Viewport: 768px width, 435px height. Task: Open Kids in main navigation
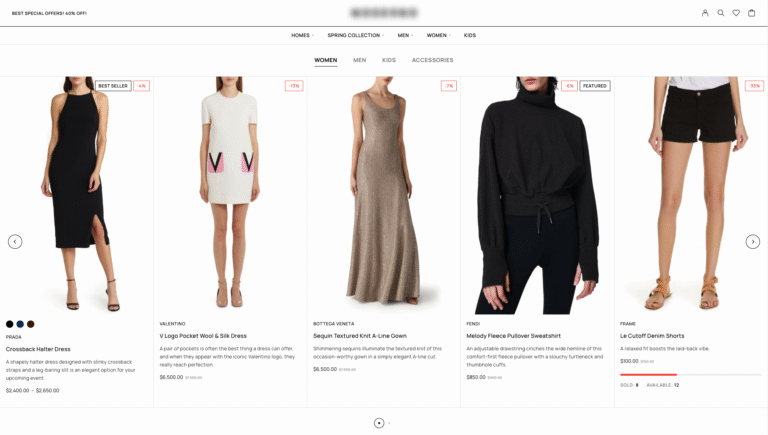pos(470,35)
